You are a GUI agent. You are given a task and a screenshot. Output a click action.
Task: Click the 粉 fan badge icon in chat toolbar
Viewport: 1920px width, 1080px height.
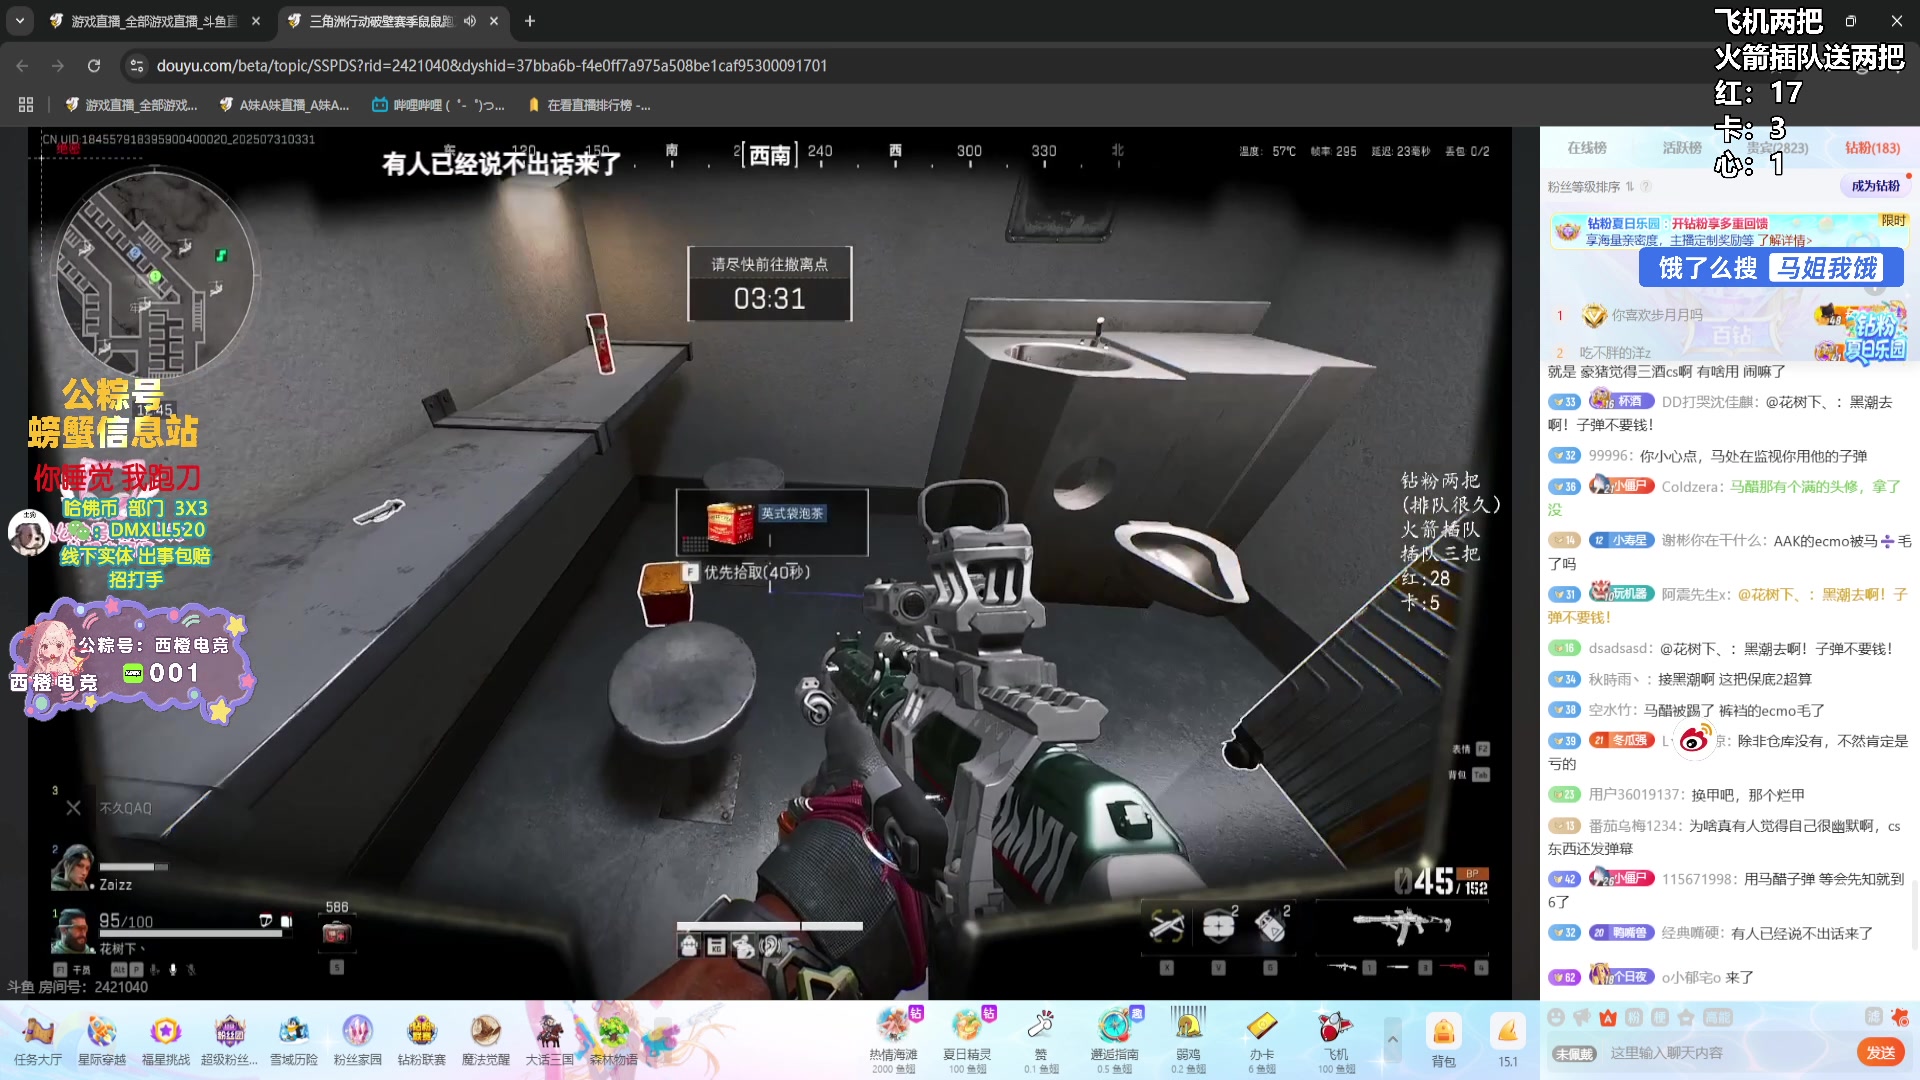(x=1634, y=1017)
